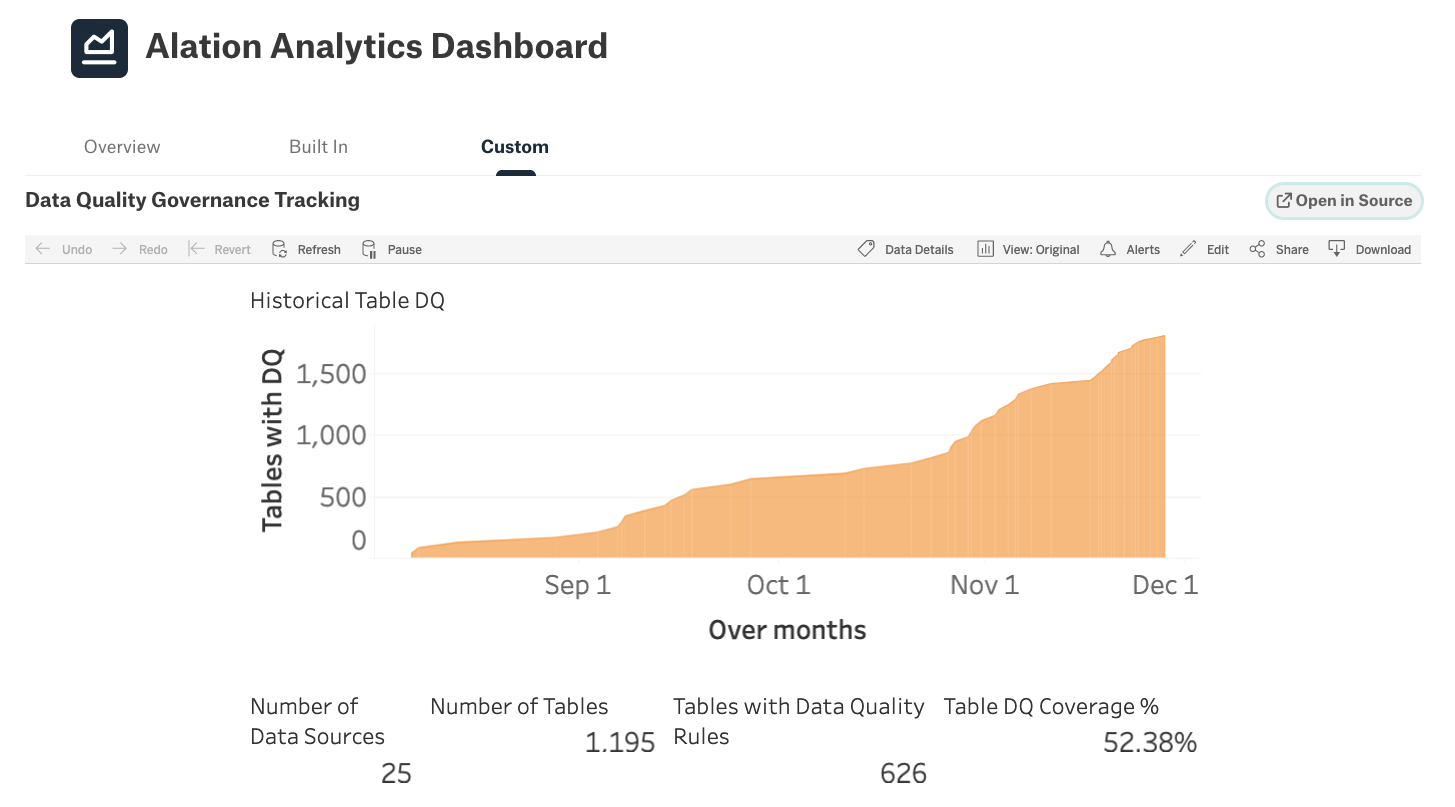Click the Sep 1 axis label
The height and width of the screenshot is (807, 1455).
click(x=577, y=585)
